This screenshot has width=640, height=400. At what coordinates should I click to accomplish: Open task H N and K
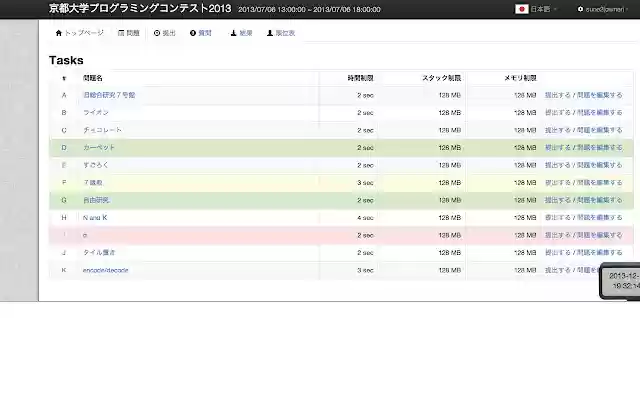click(95, 218)
